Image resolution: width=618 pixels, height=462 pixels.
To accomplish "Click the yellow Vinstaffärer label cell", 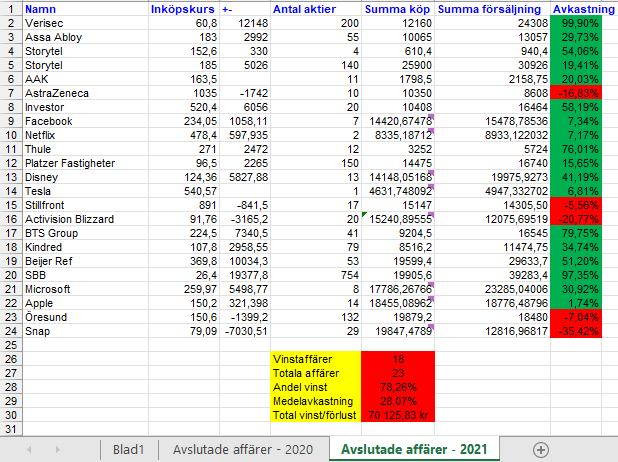I will coord(316,358).
